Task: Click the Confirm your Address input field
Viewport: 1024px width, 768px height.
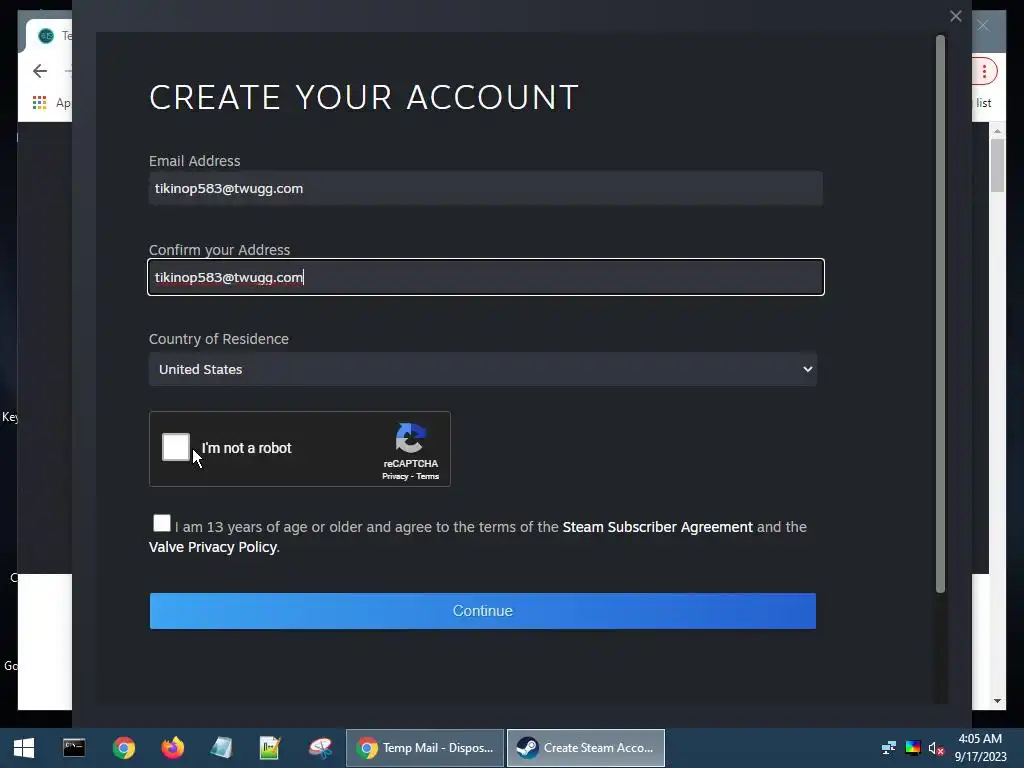Action: 486,277
